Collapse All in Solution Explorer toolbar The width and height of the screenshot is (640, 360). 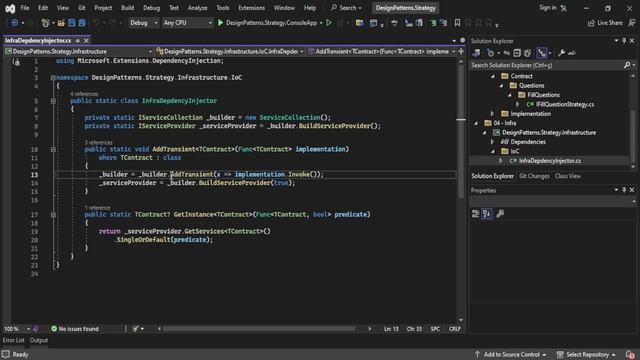pos(517,53)
